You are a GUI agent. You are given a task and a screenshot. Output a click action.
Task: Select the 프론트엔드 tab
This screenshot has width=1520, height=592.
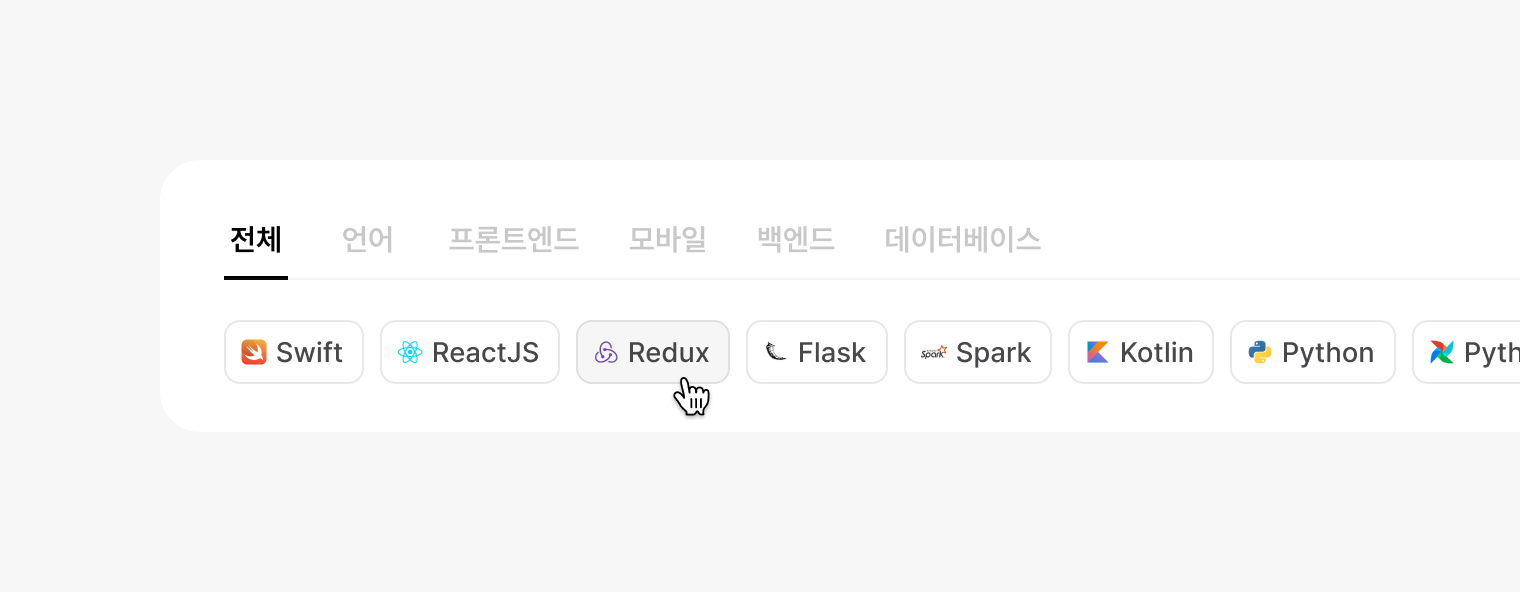click(513, 240)
